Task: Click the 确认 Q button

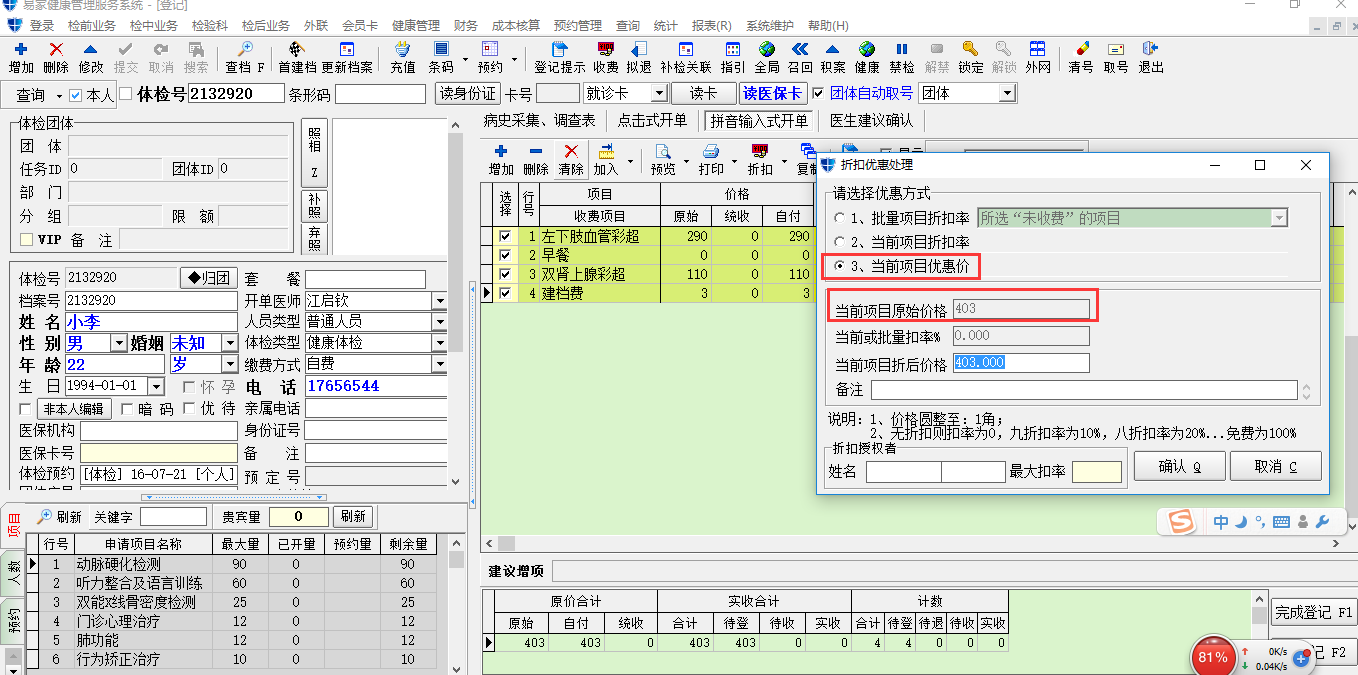Action: coord(1179,466)
